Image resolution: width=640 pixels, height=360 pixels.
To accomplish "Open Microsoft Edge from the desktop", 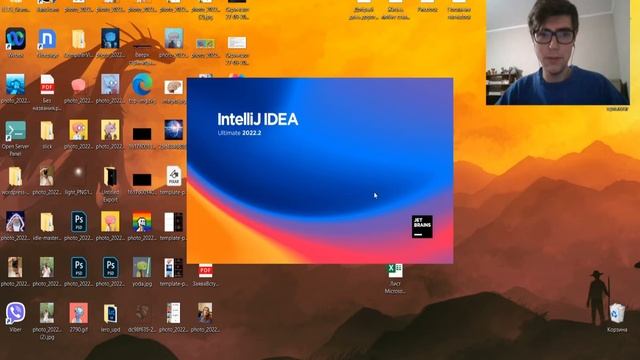I will tap(142, 84).
